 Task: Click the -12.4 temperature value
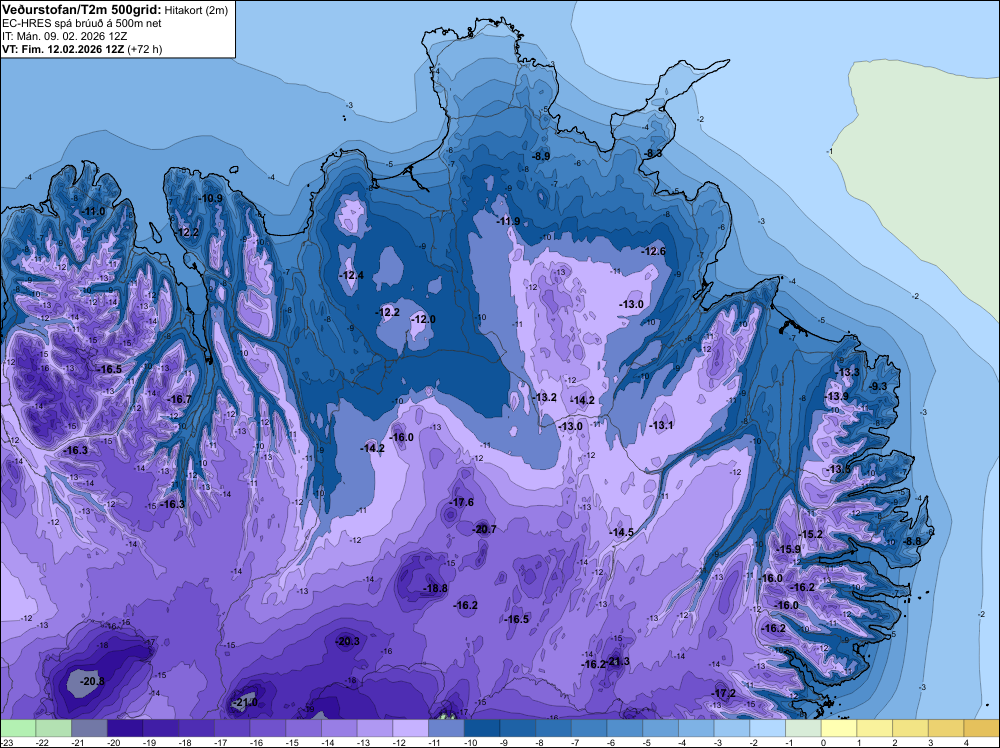point(352,275)
